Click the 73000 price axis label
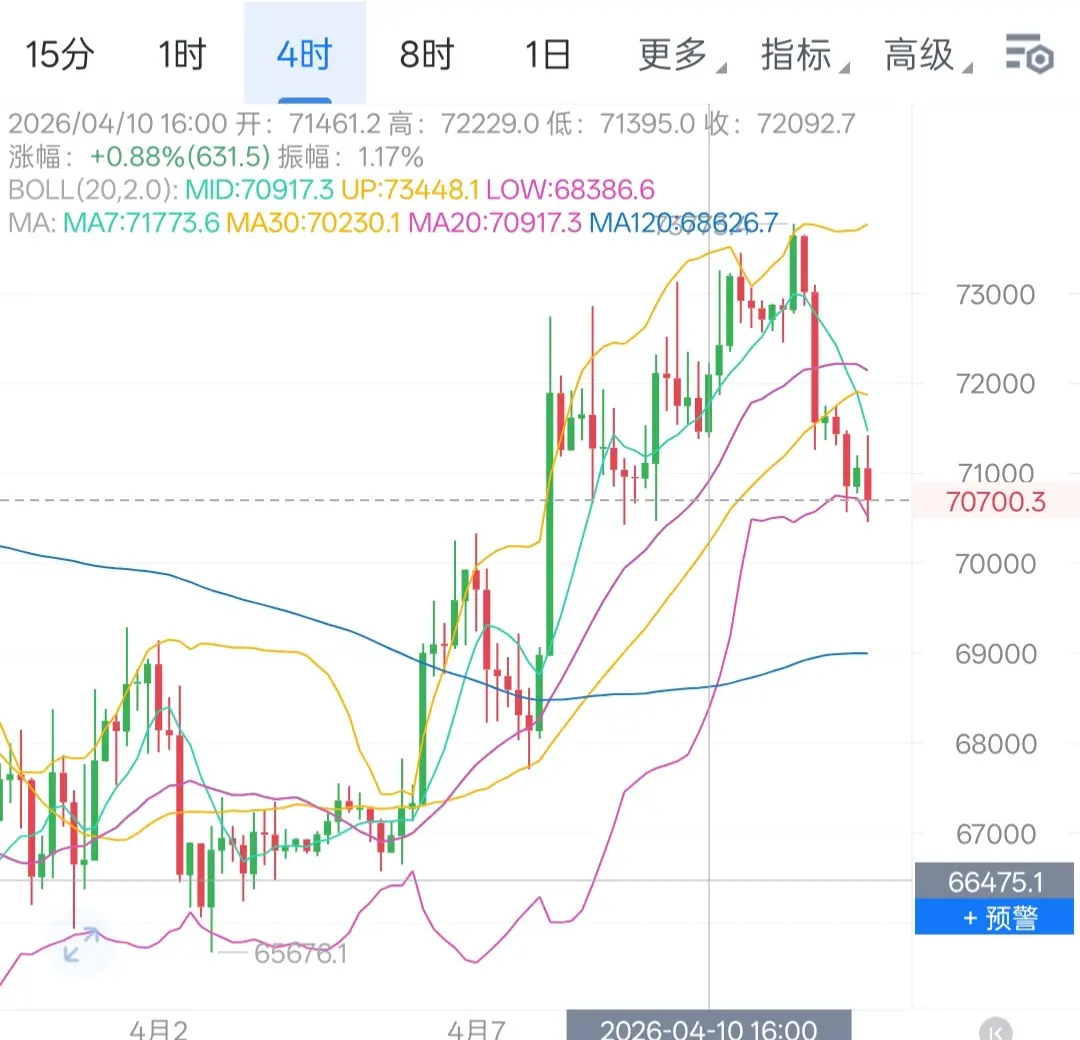 [995, 295]
